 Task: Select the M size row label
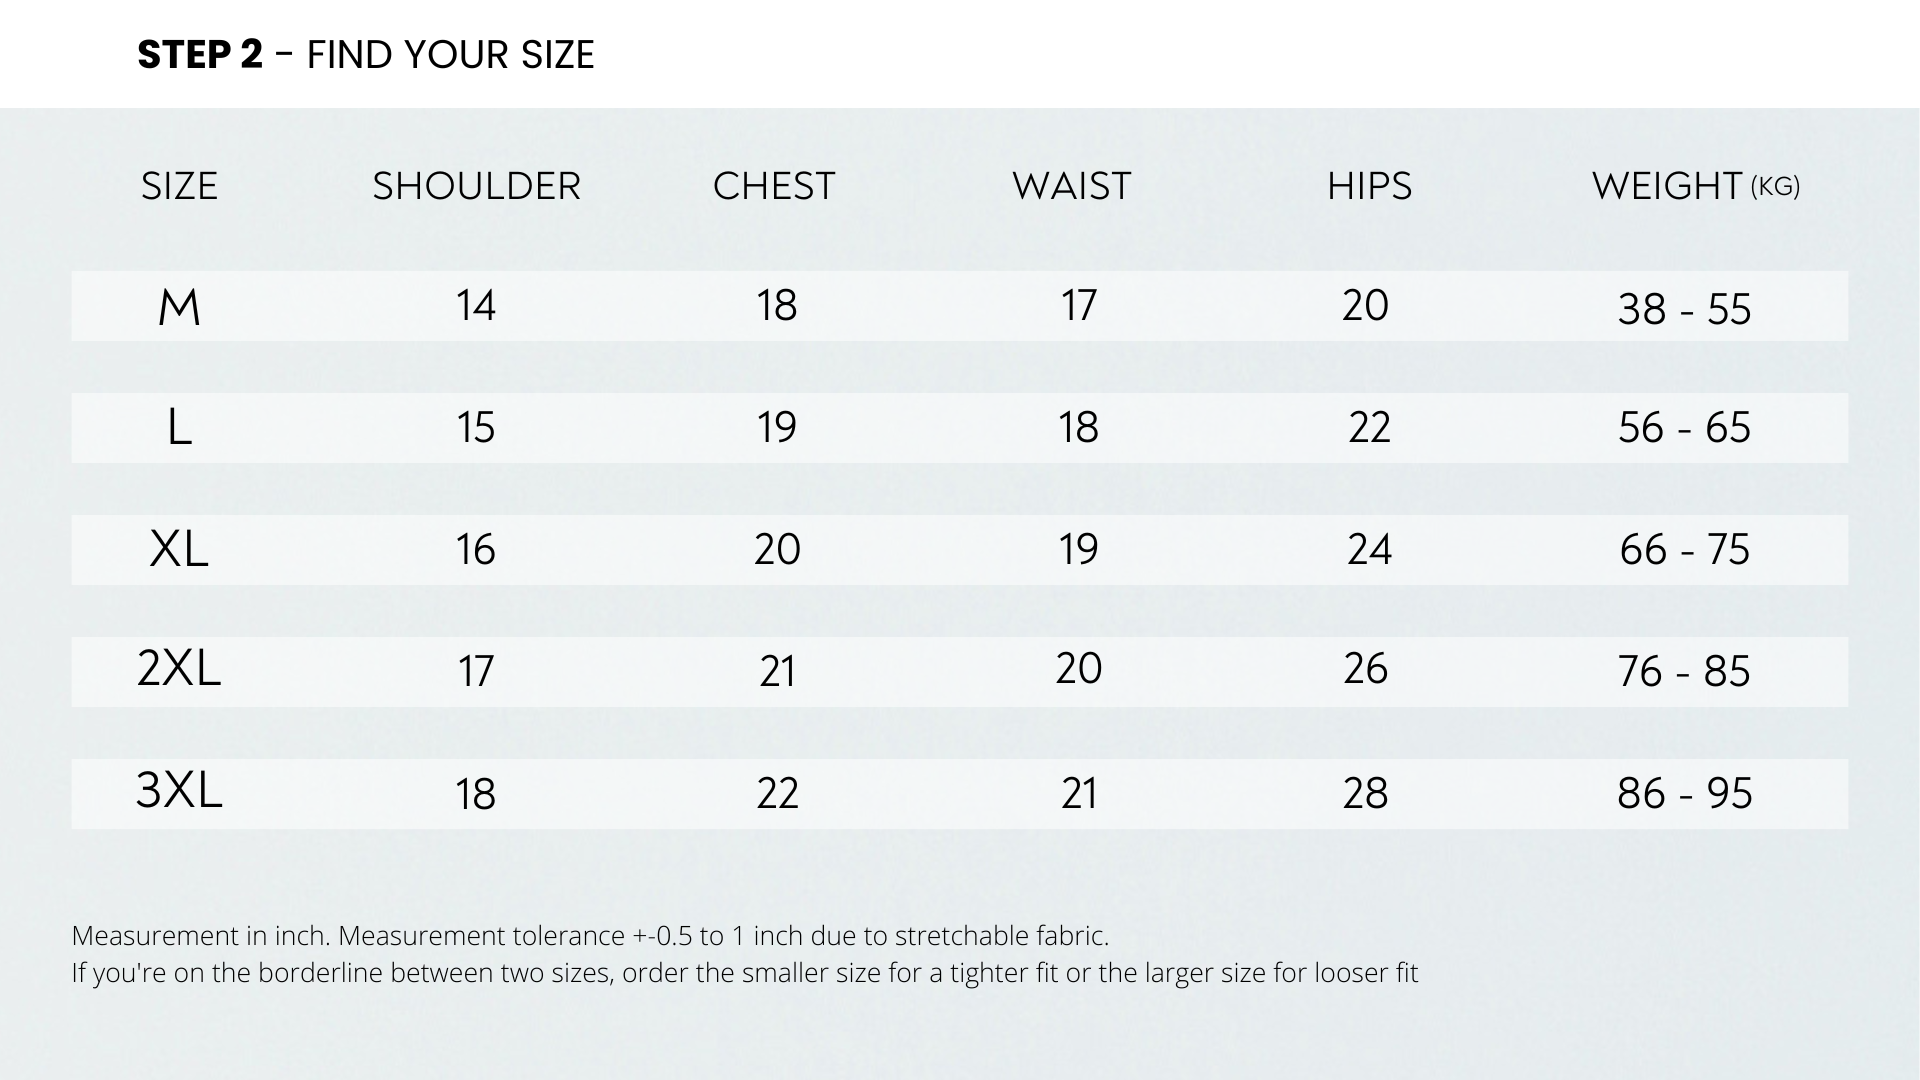click(x=179, y=307)
